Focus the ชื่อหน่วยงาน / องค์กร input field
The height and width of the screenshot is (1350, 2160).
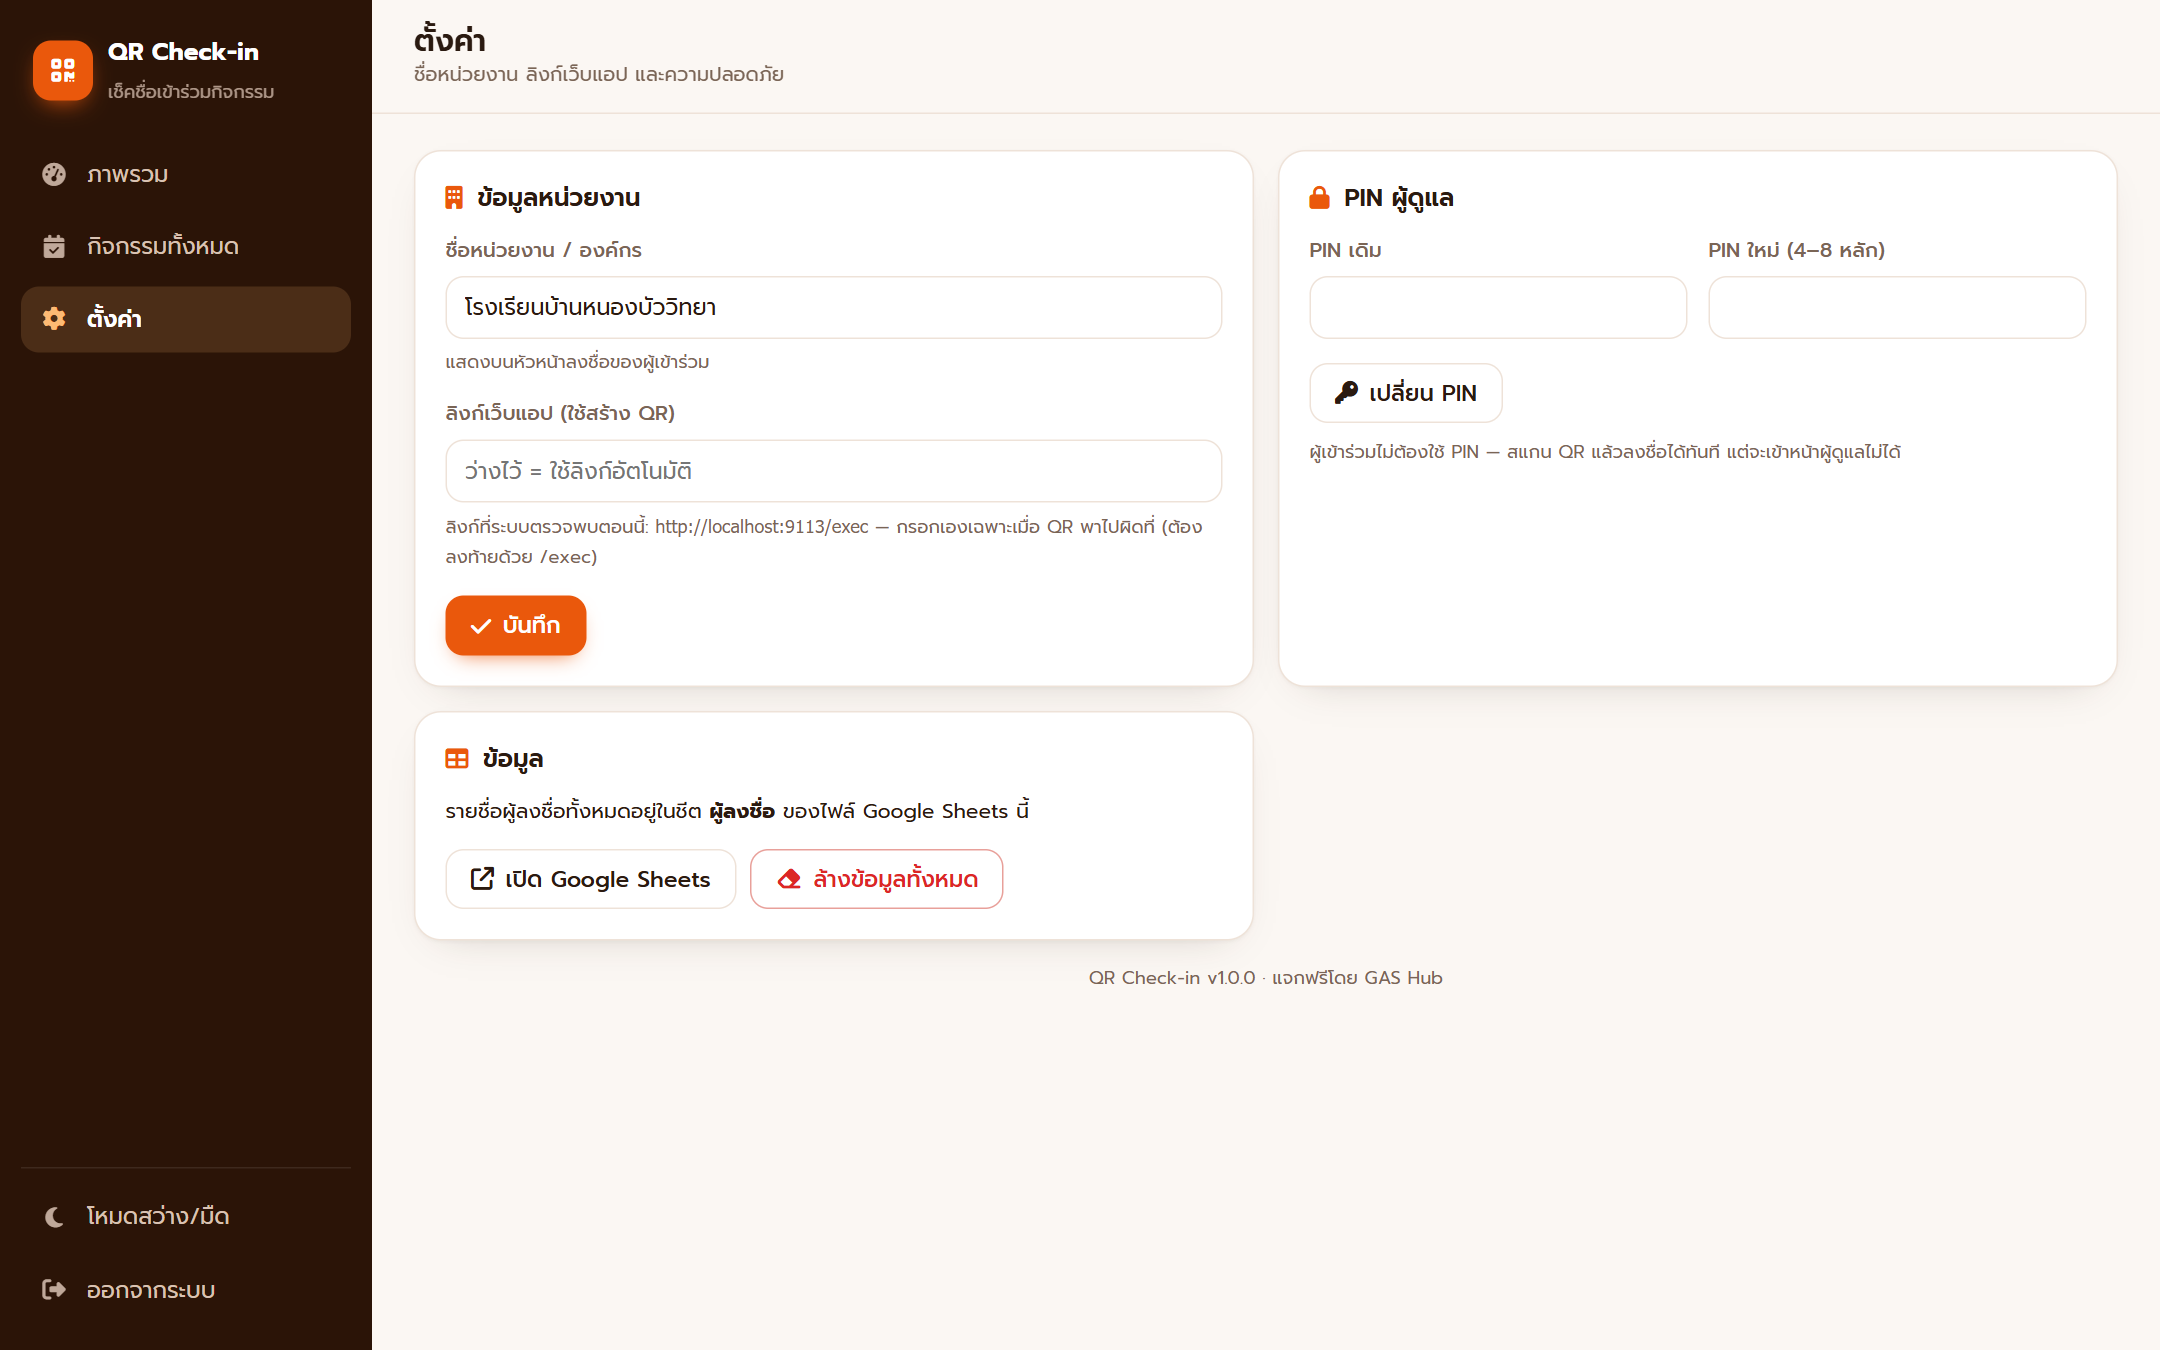coord(834,307)
